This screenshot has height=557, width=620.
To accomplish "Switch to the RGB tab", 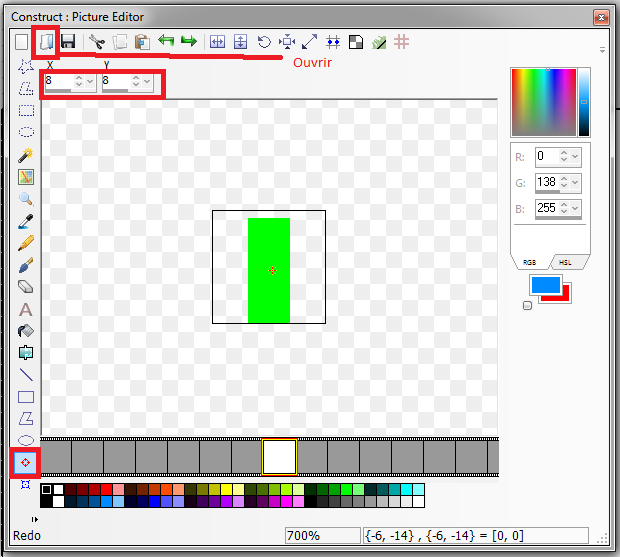I will [x=529, y=262].
